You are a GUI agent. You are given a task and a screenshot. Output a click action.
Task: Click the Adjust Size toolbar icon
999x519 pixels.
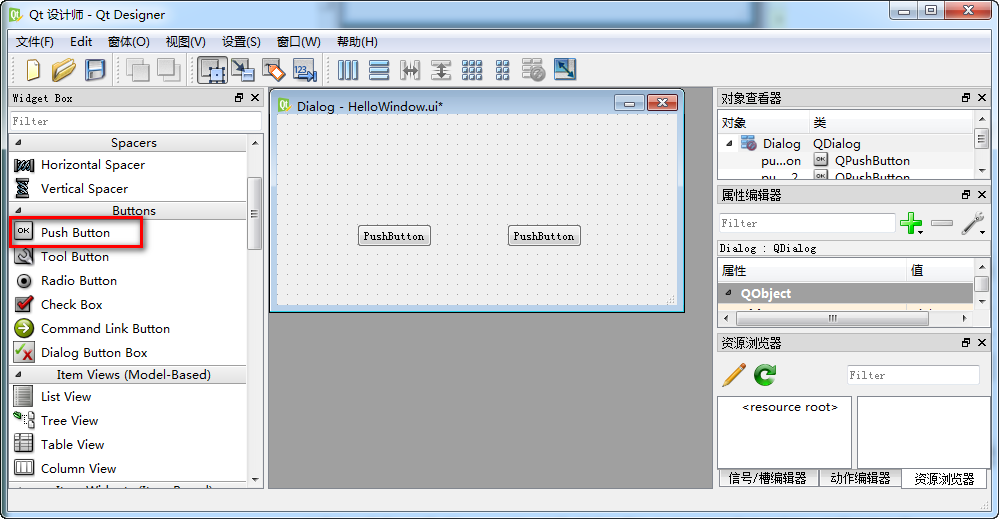564,69
